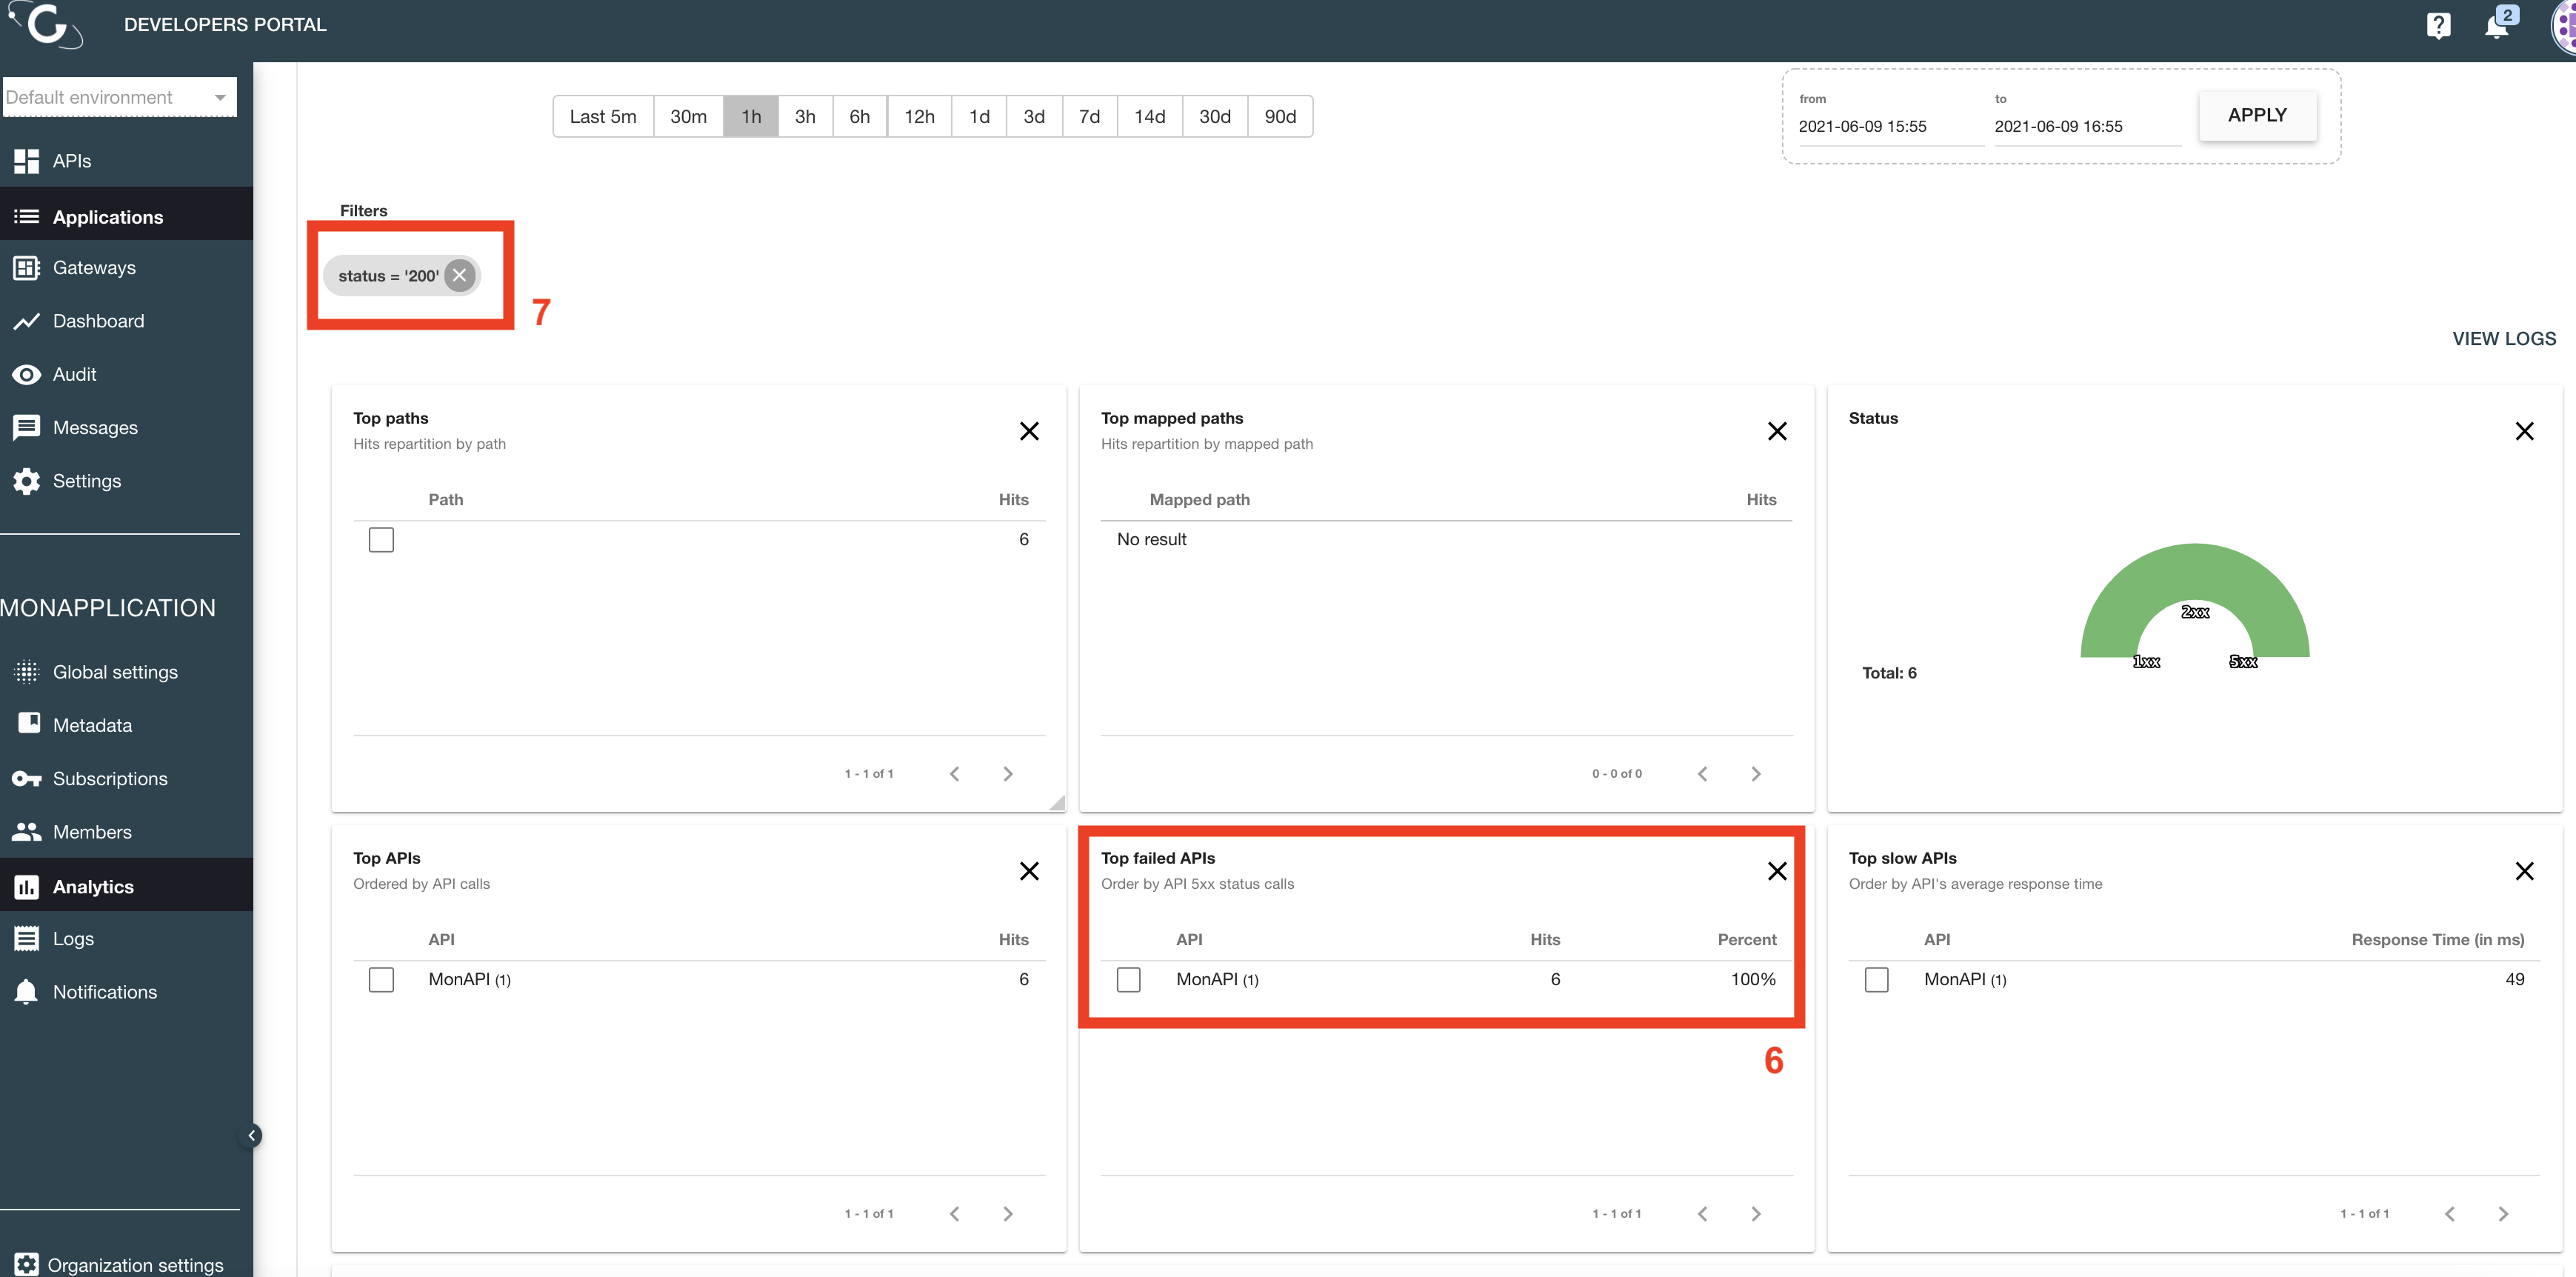Viewport: 2576px width, 1277px height.
Task: Collapse the sidebar with the chevron handle
Action: click(251, 1135)
